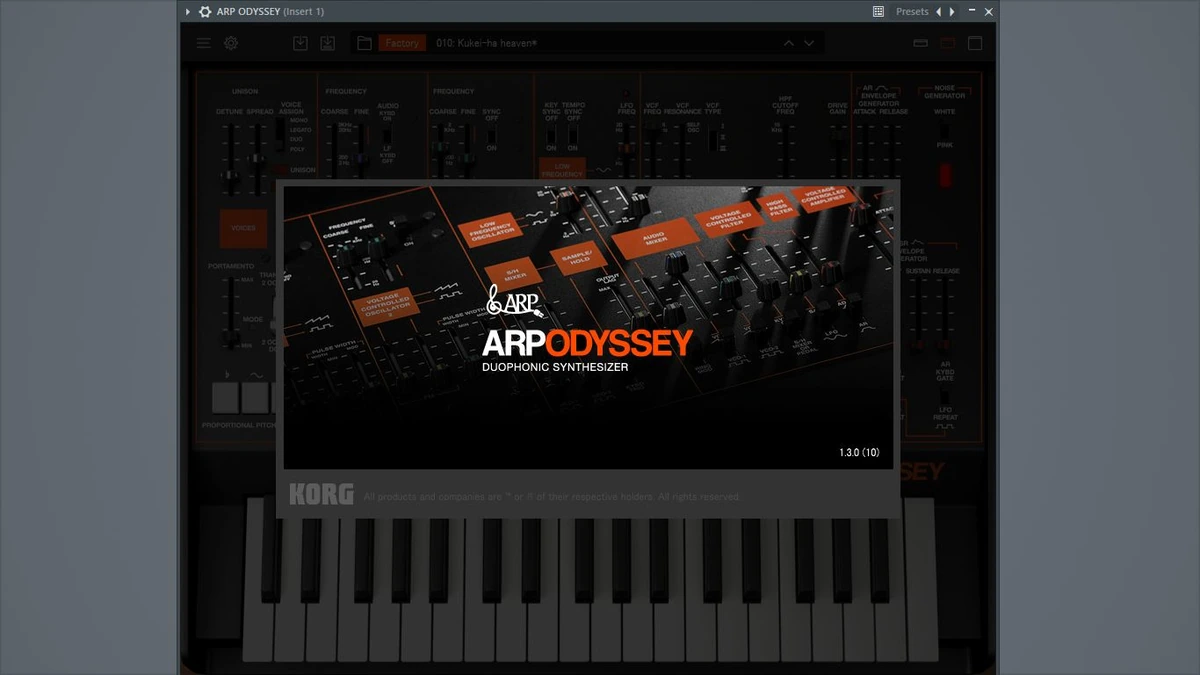Minimize the ARP ODYSSEY plugin window
The image size is (1200, 675).
[x=972, y=12]
